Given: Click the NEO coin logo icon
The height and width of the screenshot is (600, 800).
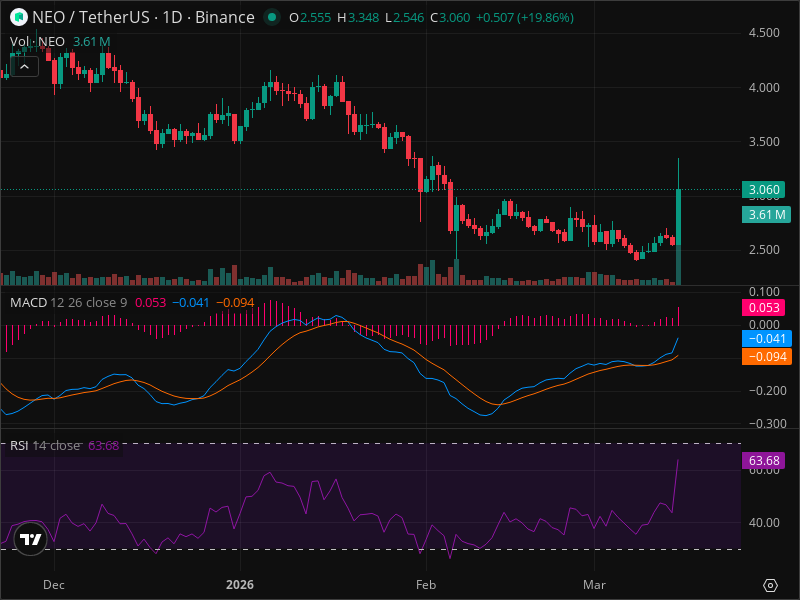Looking at the screenshot, I should (x=19, y=17).
